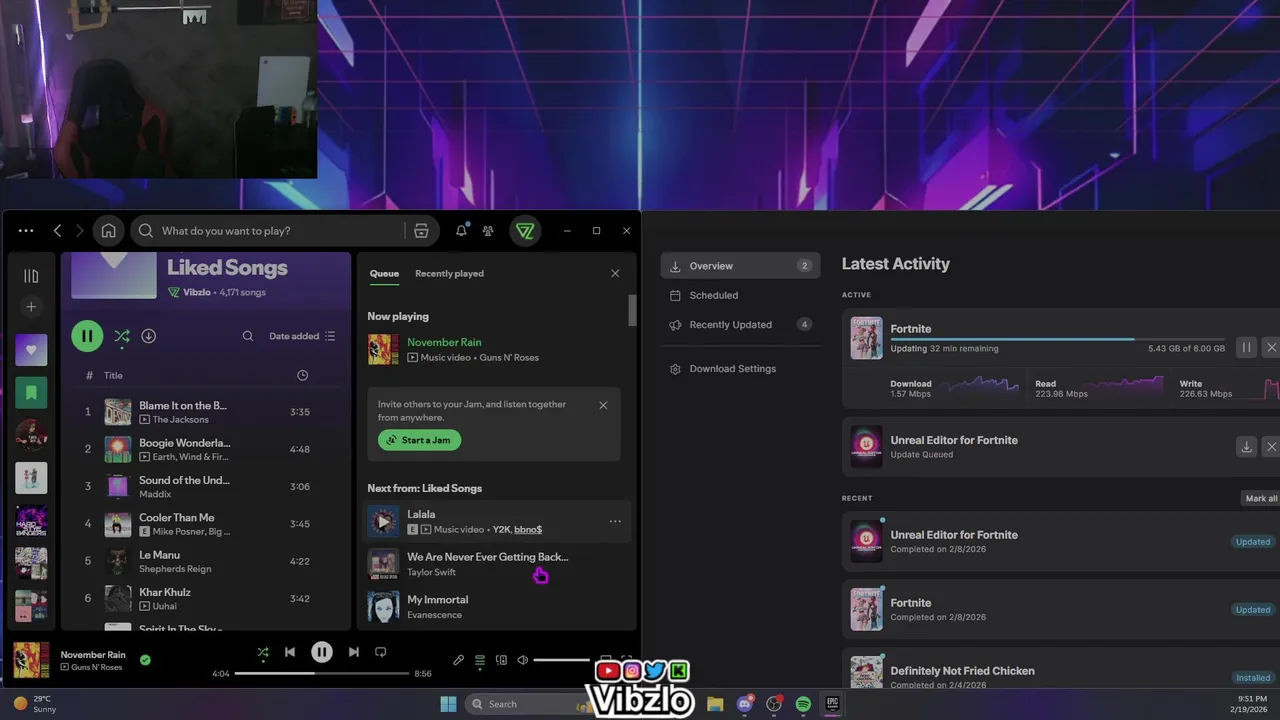Toggle Your Library sidebar icon
Viewport: 1280px width, 720px height.
tap(31, 275)
